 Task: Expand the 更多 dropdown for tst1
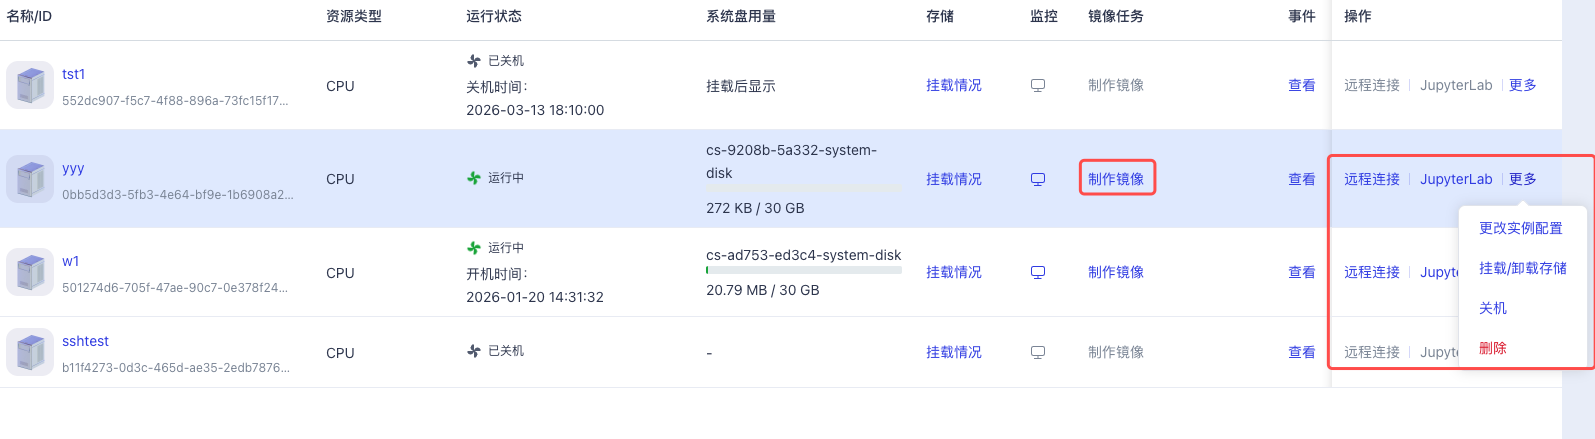[x=1522, y=85]
